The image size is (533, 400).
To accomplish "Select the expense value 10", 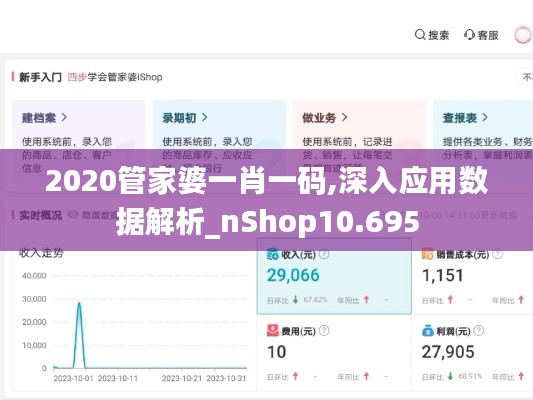I will 276,352.
